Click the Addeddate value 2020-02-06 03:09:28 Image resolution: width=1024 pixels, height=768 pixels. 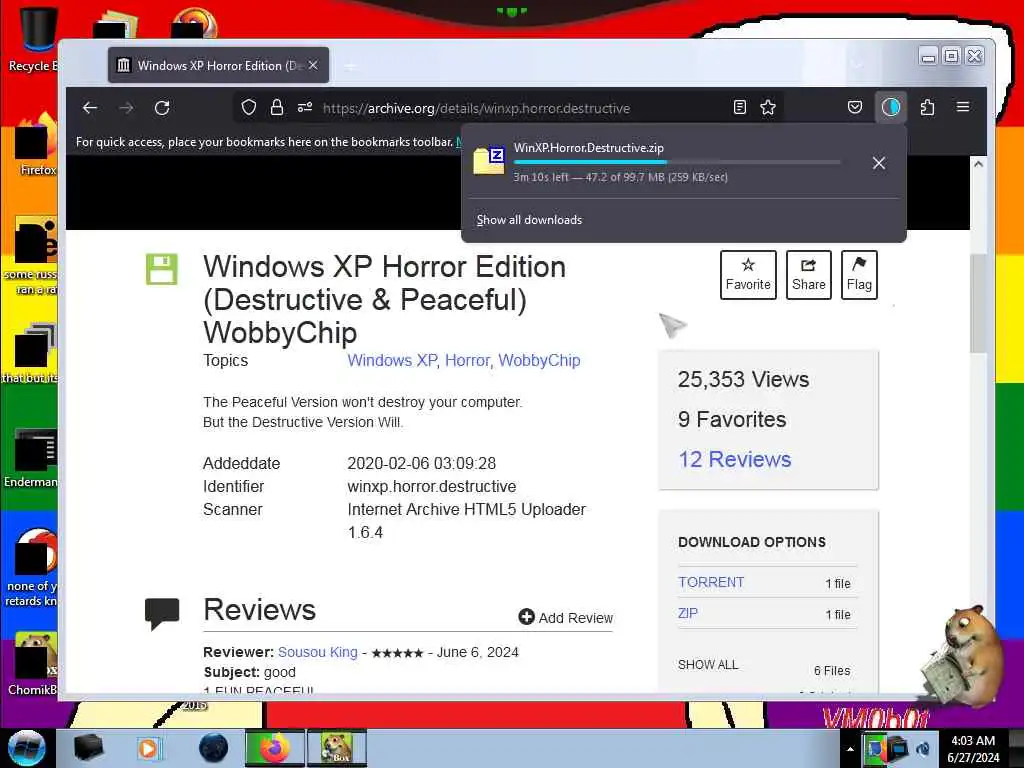[421, 463]
